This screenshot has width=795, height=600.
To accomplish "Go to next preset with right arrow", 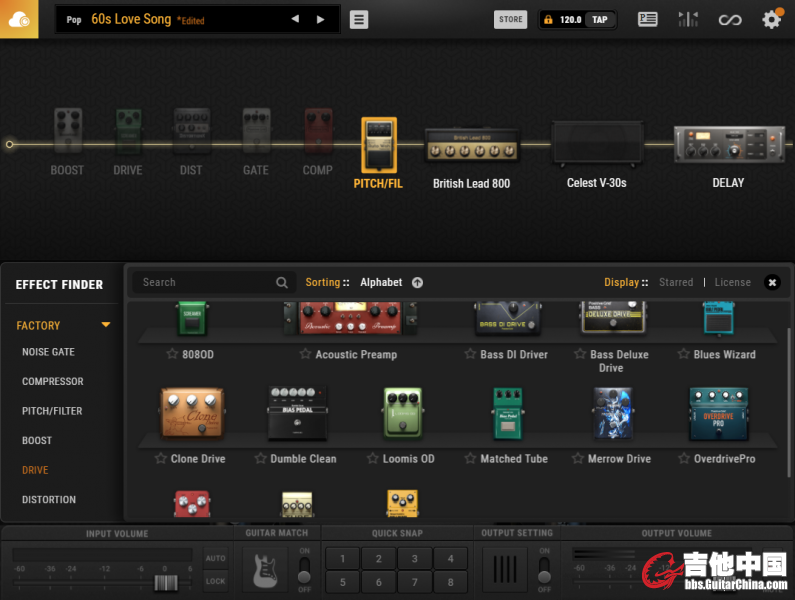I will pyautogui.click(x=320, y=19).
